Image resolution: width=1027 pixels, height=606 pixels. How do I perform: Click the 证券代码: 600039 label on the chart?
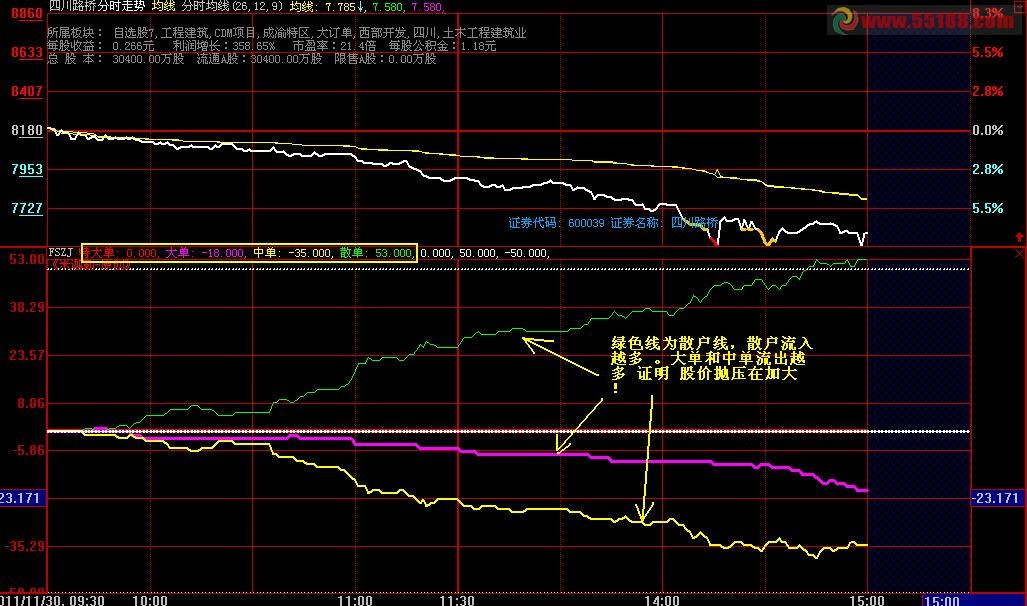click(x=557, y=223)
